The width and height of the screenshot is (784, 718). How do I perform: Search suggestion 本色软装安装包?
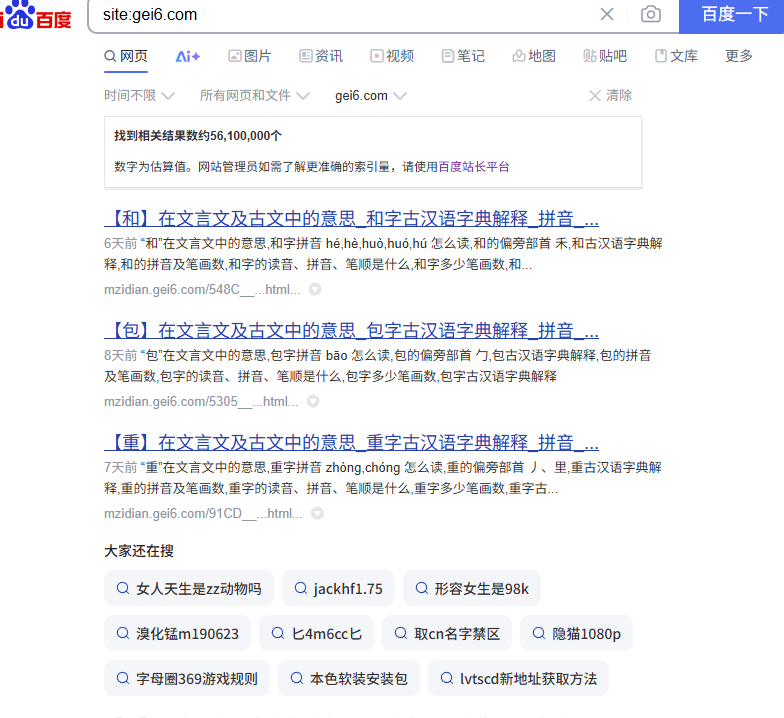[x=349, y=678]
